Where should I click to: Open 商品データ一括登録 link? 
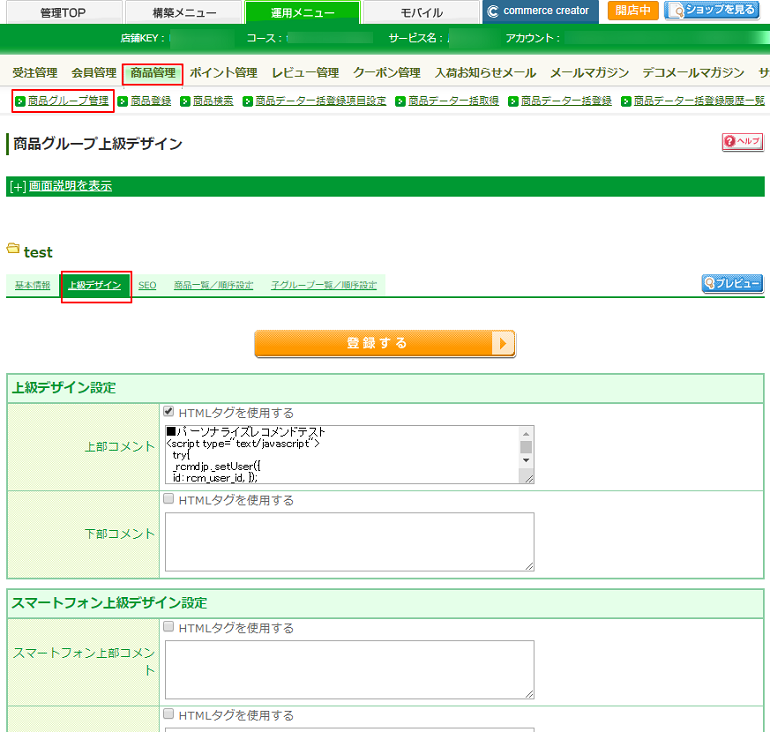click(x=566, y=101)
